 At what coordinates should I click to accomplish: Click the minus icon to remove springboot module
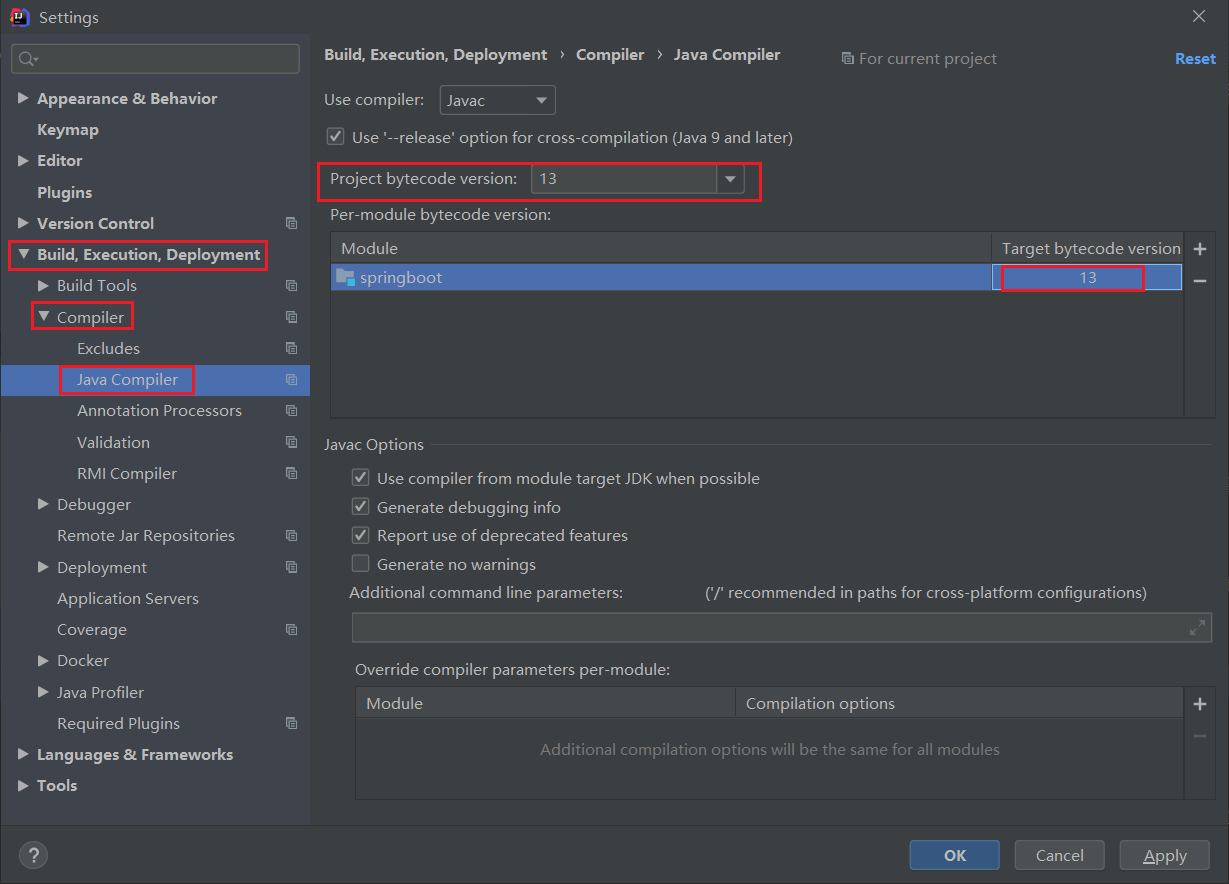[x=1200, y=282]
